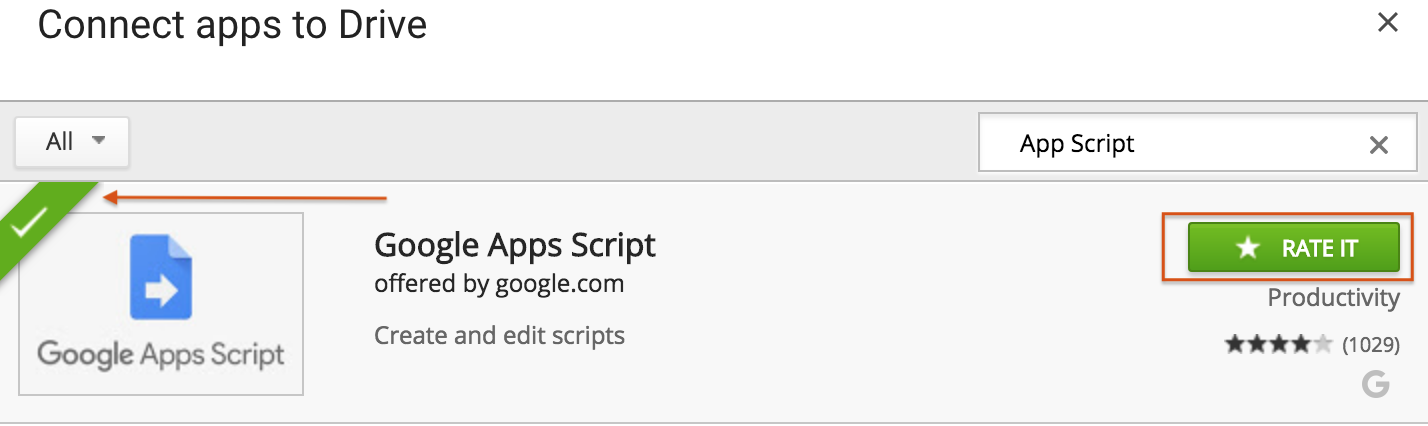Click the offered by google.com text
This screenshot has width=1428, height=426.
[499, 284]
